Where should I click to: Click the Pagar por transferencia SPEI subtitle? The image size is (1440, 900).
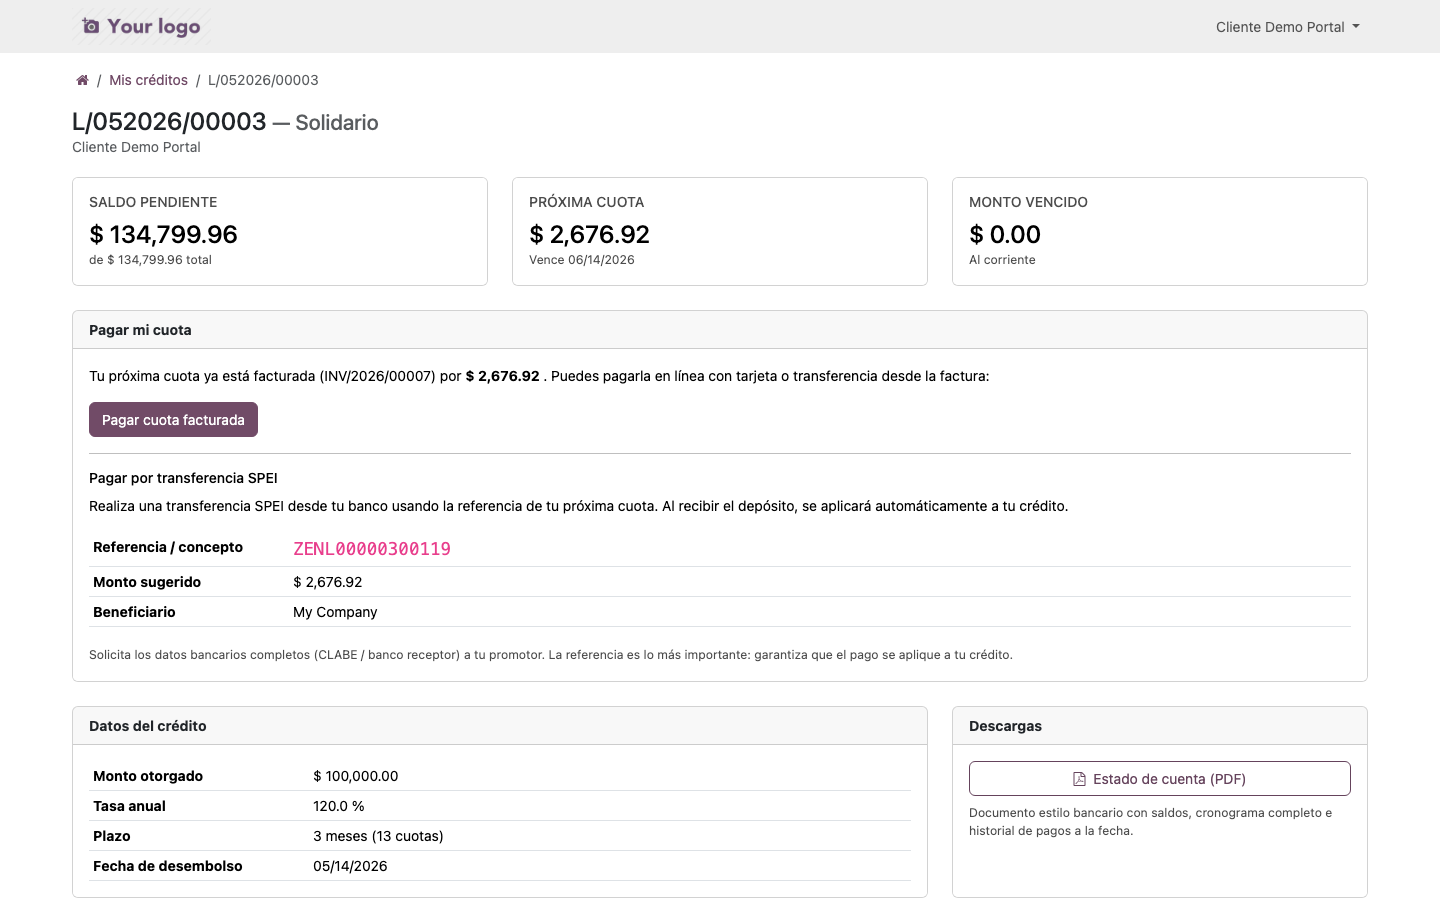(183, 478)
